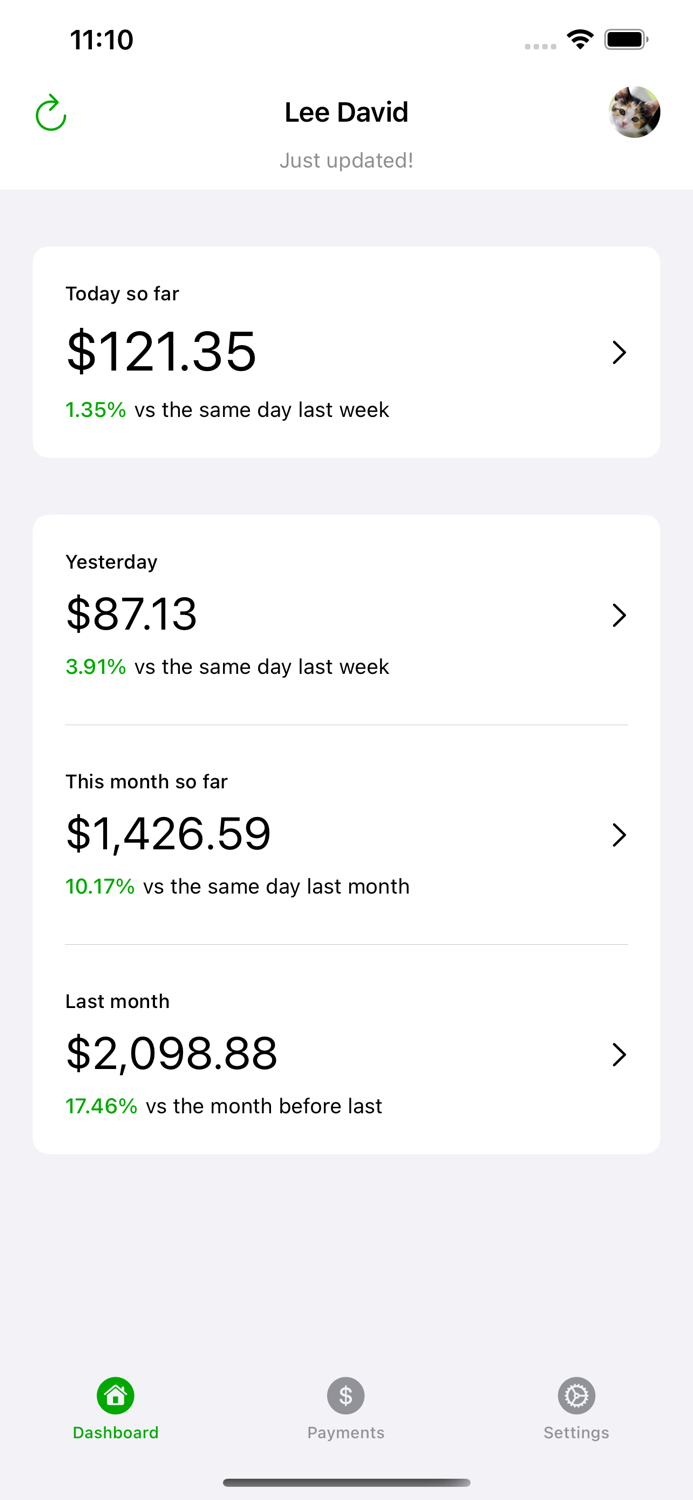Expand the Yesterday earnings chevron
This screenshot has height=1500, width=693.
click(619, 615)
